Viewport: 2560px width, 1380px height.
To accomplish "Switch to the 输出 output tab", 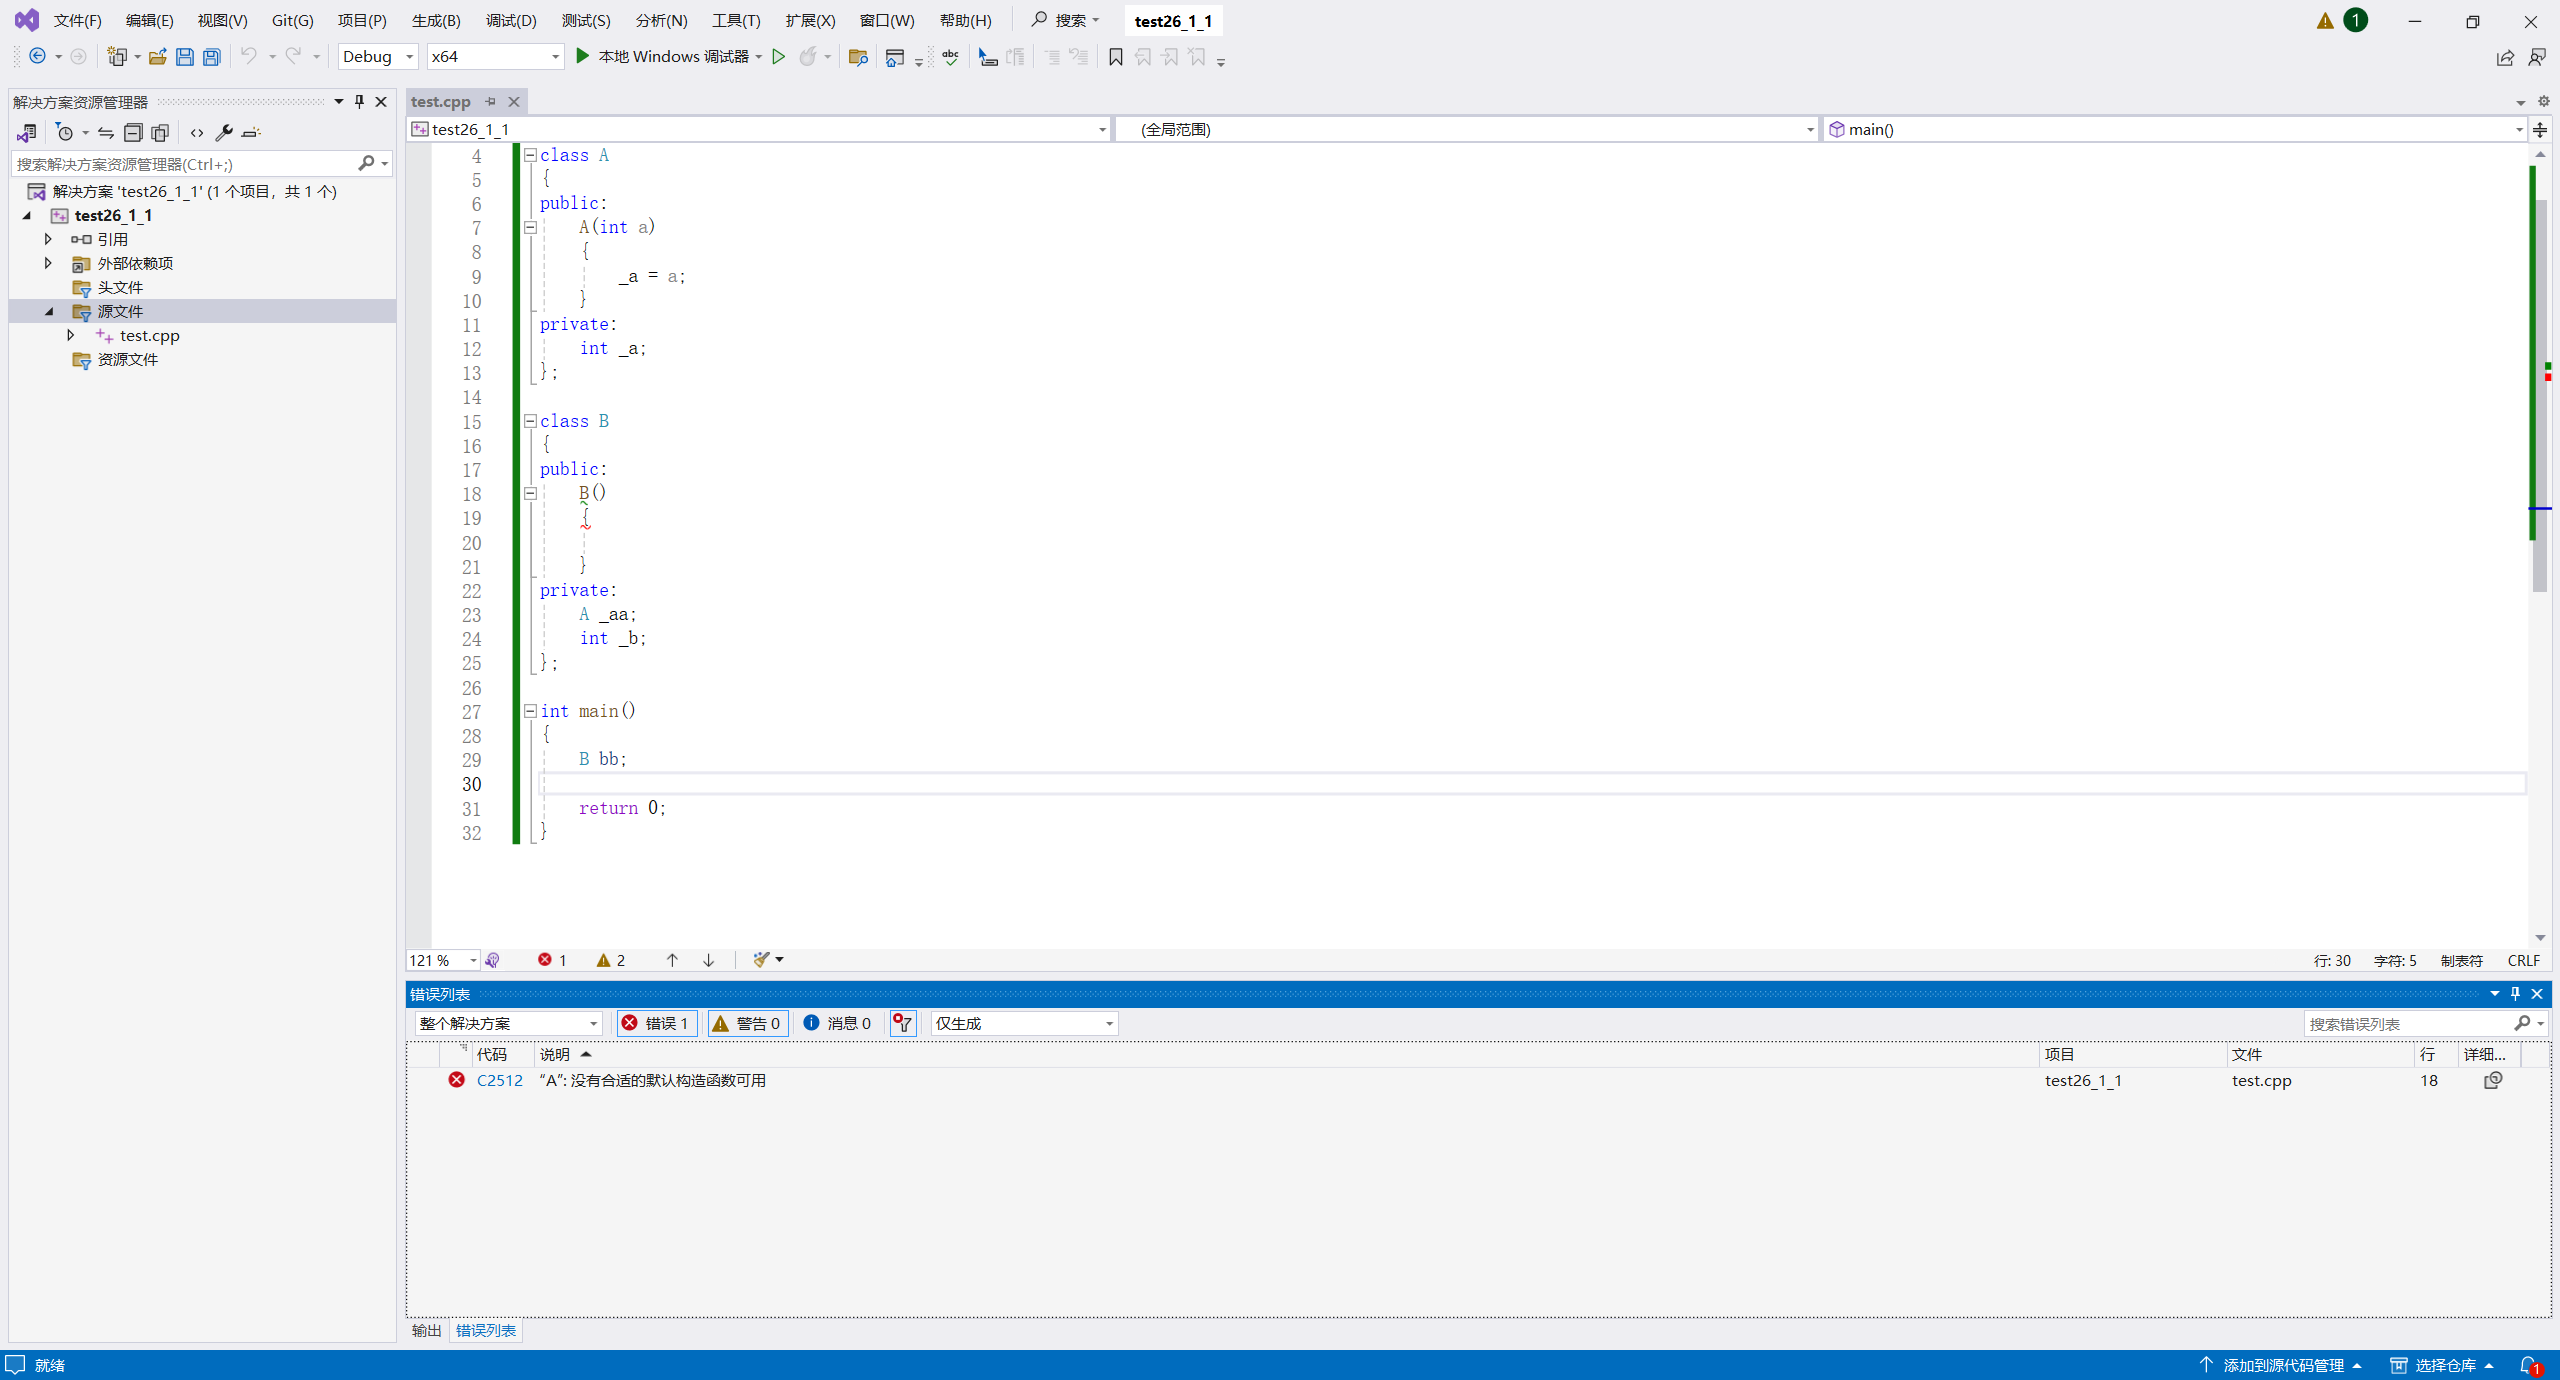I will (426, 1330).
